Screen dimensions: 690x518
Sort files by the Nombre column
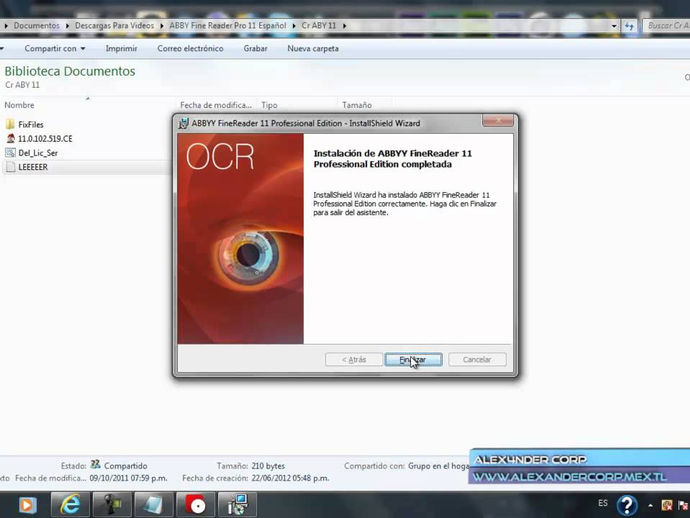(x=19, y=105)
